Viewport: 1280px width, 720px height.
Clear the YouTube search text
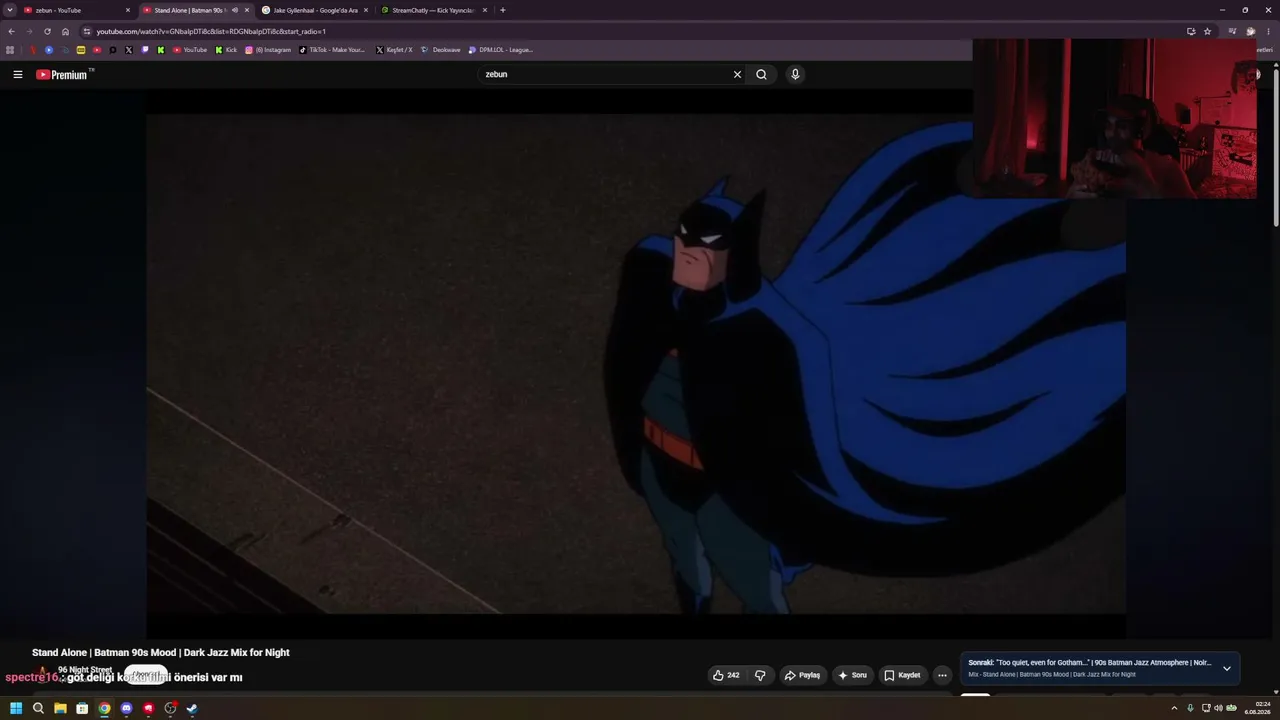coord(737,74)
